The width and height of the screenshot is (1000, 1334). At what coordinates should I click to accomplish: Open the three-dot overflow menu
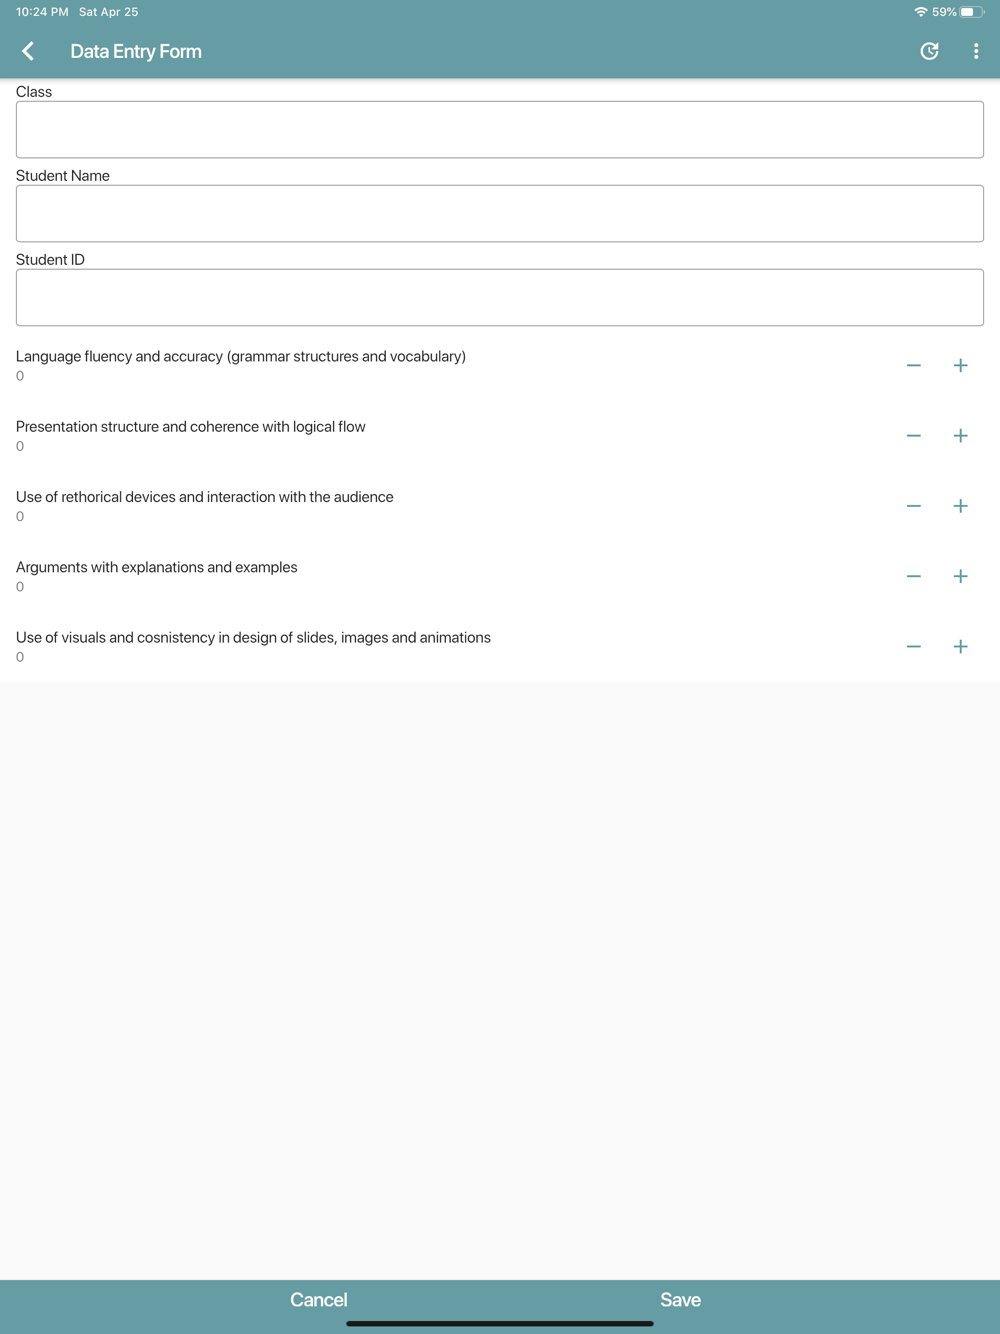point(976,51)
